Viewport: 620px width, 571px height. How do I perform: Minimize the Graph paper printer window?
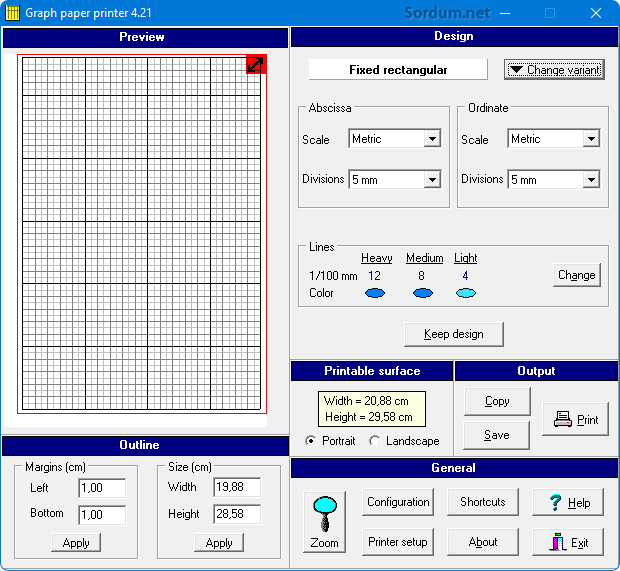click(x=505, y=13)
